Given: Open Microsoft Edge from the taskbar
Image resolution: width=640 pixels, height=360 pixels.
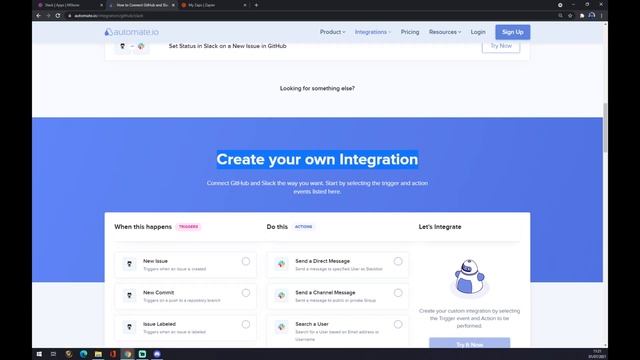Looking at the screenshot, I should click(x=83, y=354).
